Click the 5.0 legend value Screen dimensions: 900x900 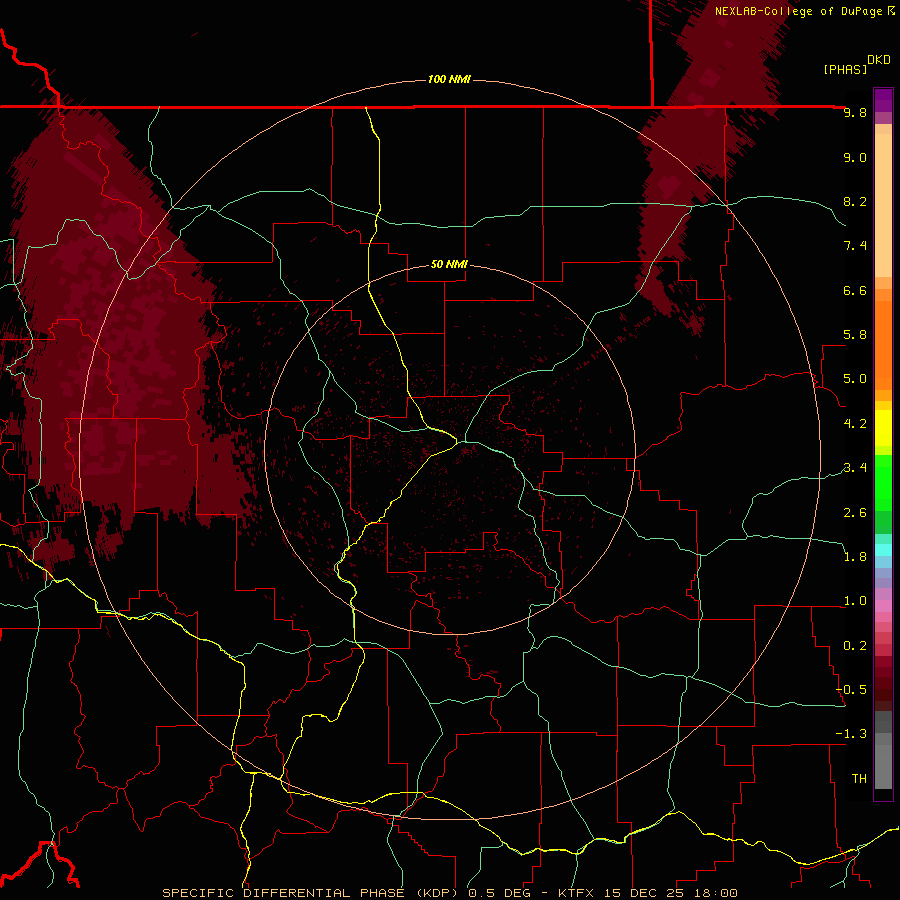tap(855, 379)
